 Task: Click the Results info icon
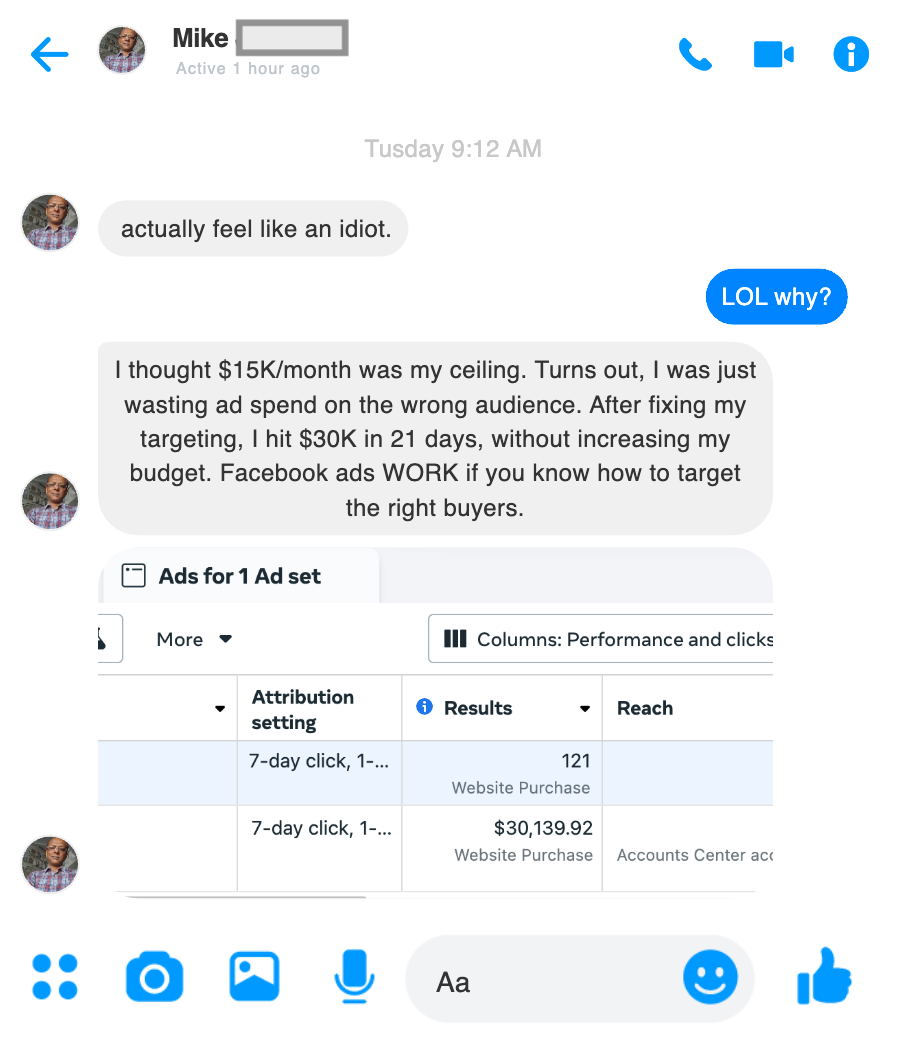coord(424,707)
